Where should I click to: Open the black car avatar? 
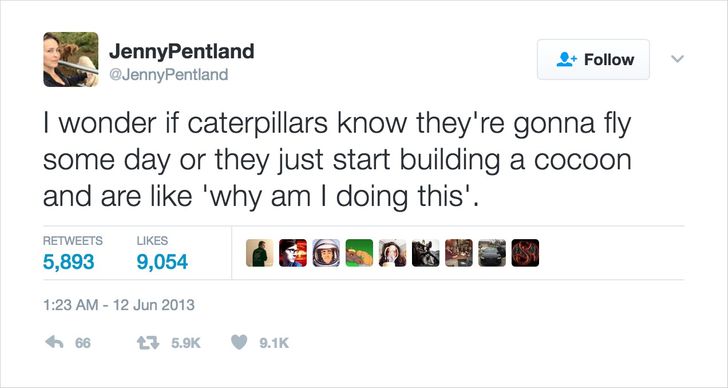click(x=492, y=253)
